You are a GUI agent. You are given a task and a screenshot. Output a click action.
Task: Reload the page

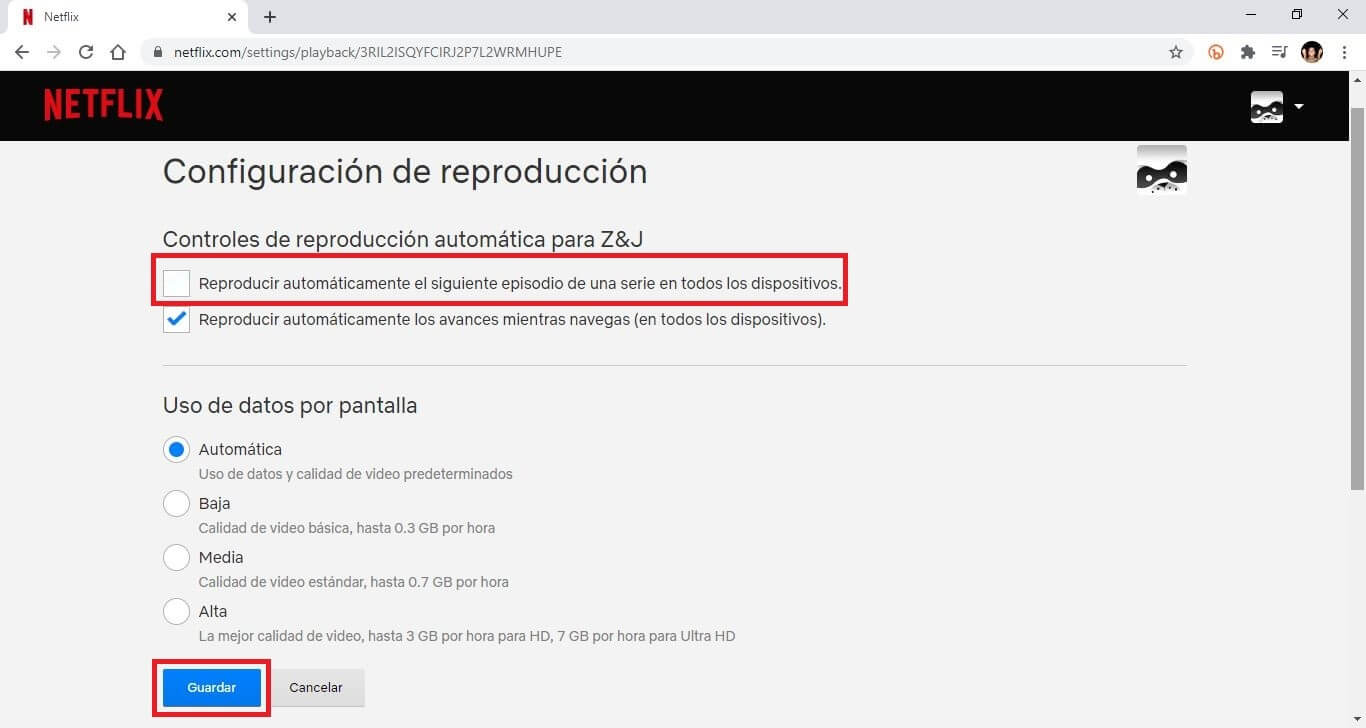pos(86,52)
